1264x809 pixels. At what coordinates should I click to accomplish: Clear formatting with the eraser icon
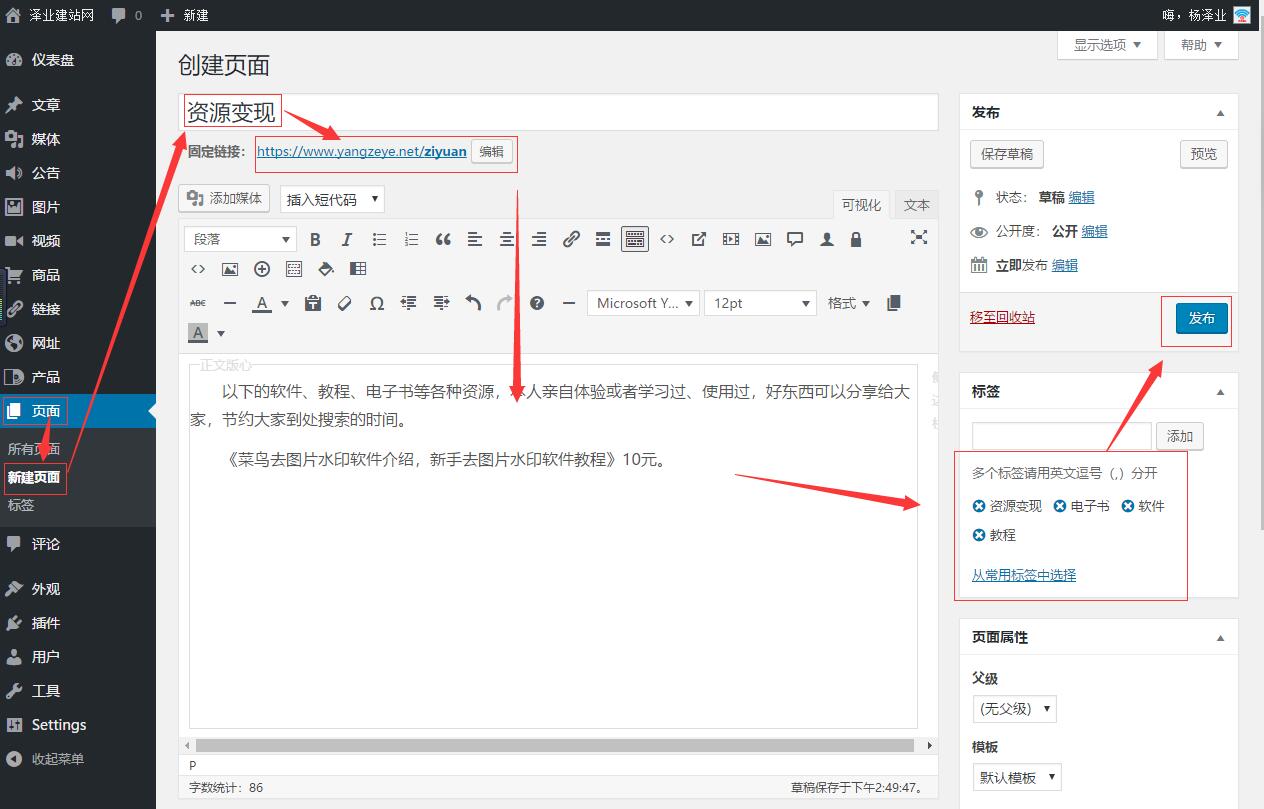click(345, 303)
